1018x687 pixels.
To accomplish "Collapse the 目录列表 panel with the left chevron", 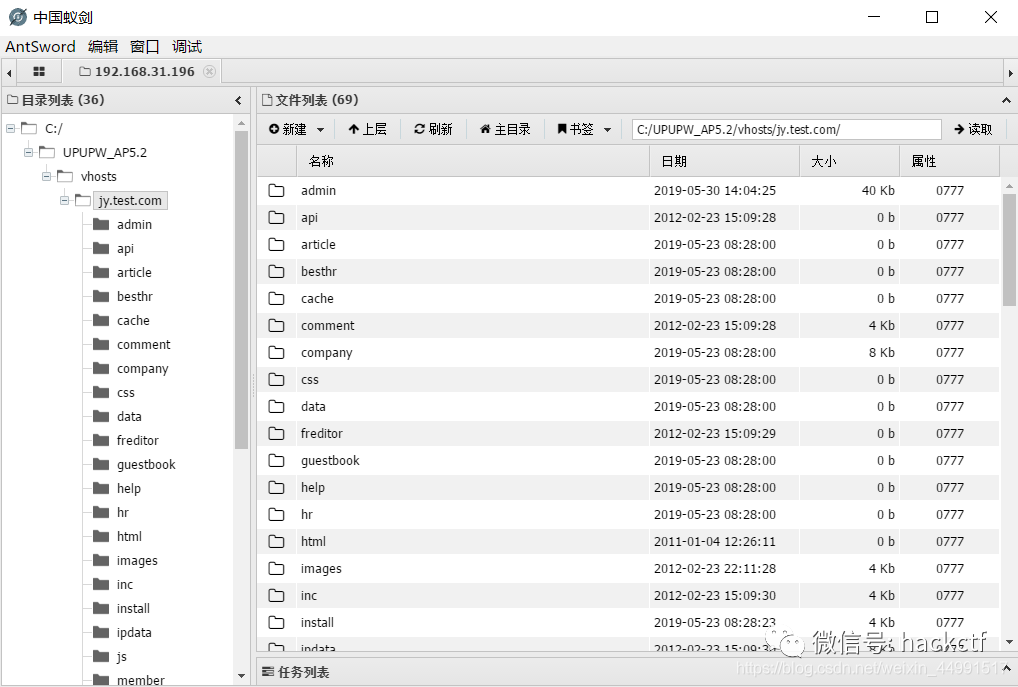I will 238,101.
